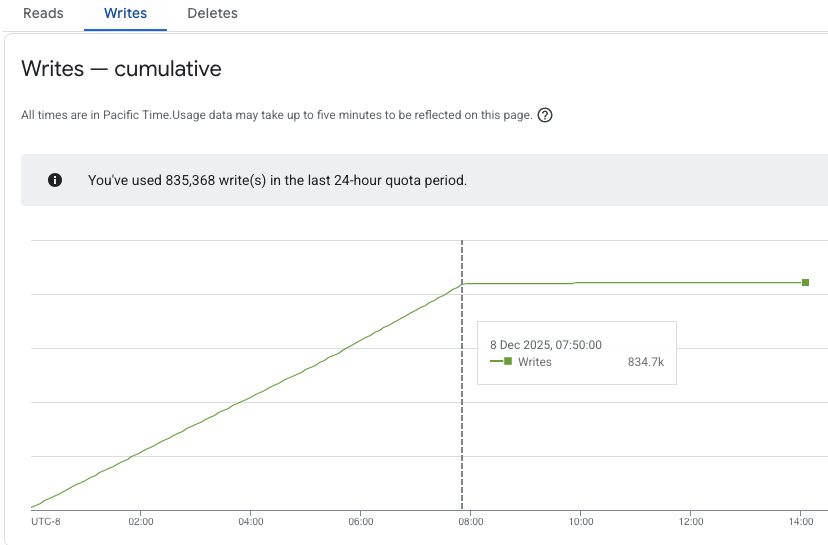
Task: Click the help question mark icon
Action: click(545, 115)
